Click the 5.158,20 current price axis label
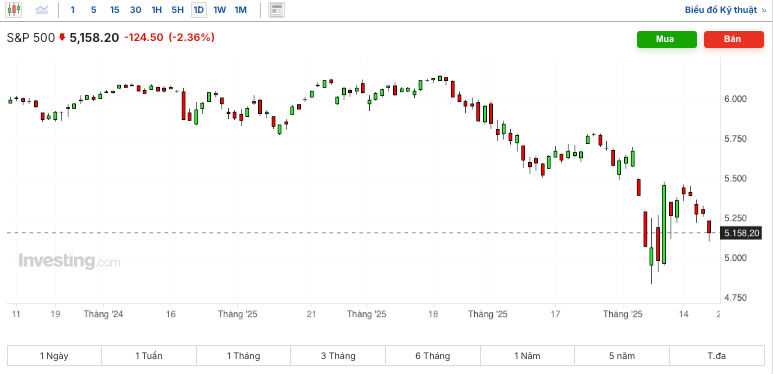773x374 pixels. [x=740, y=233]
